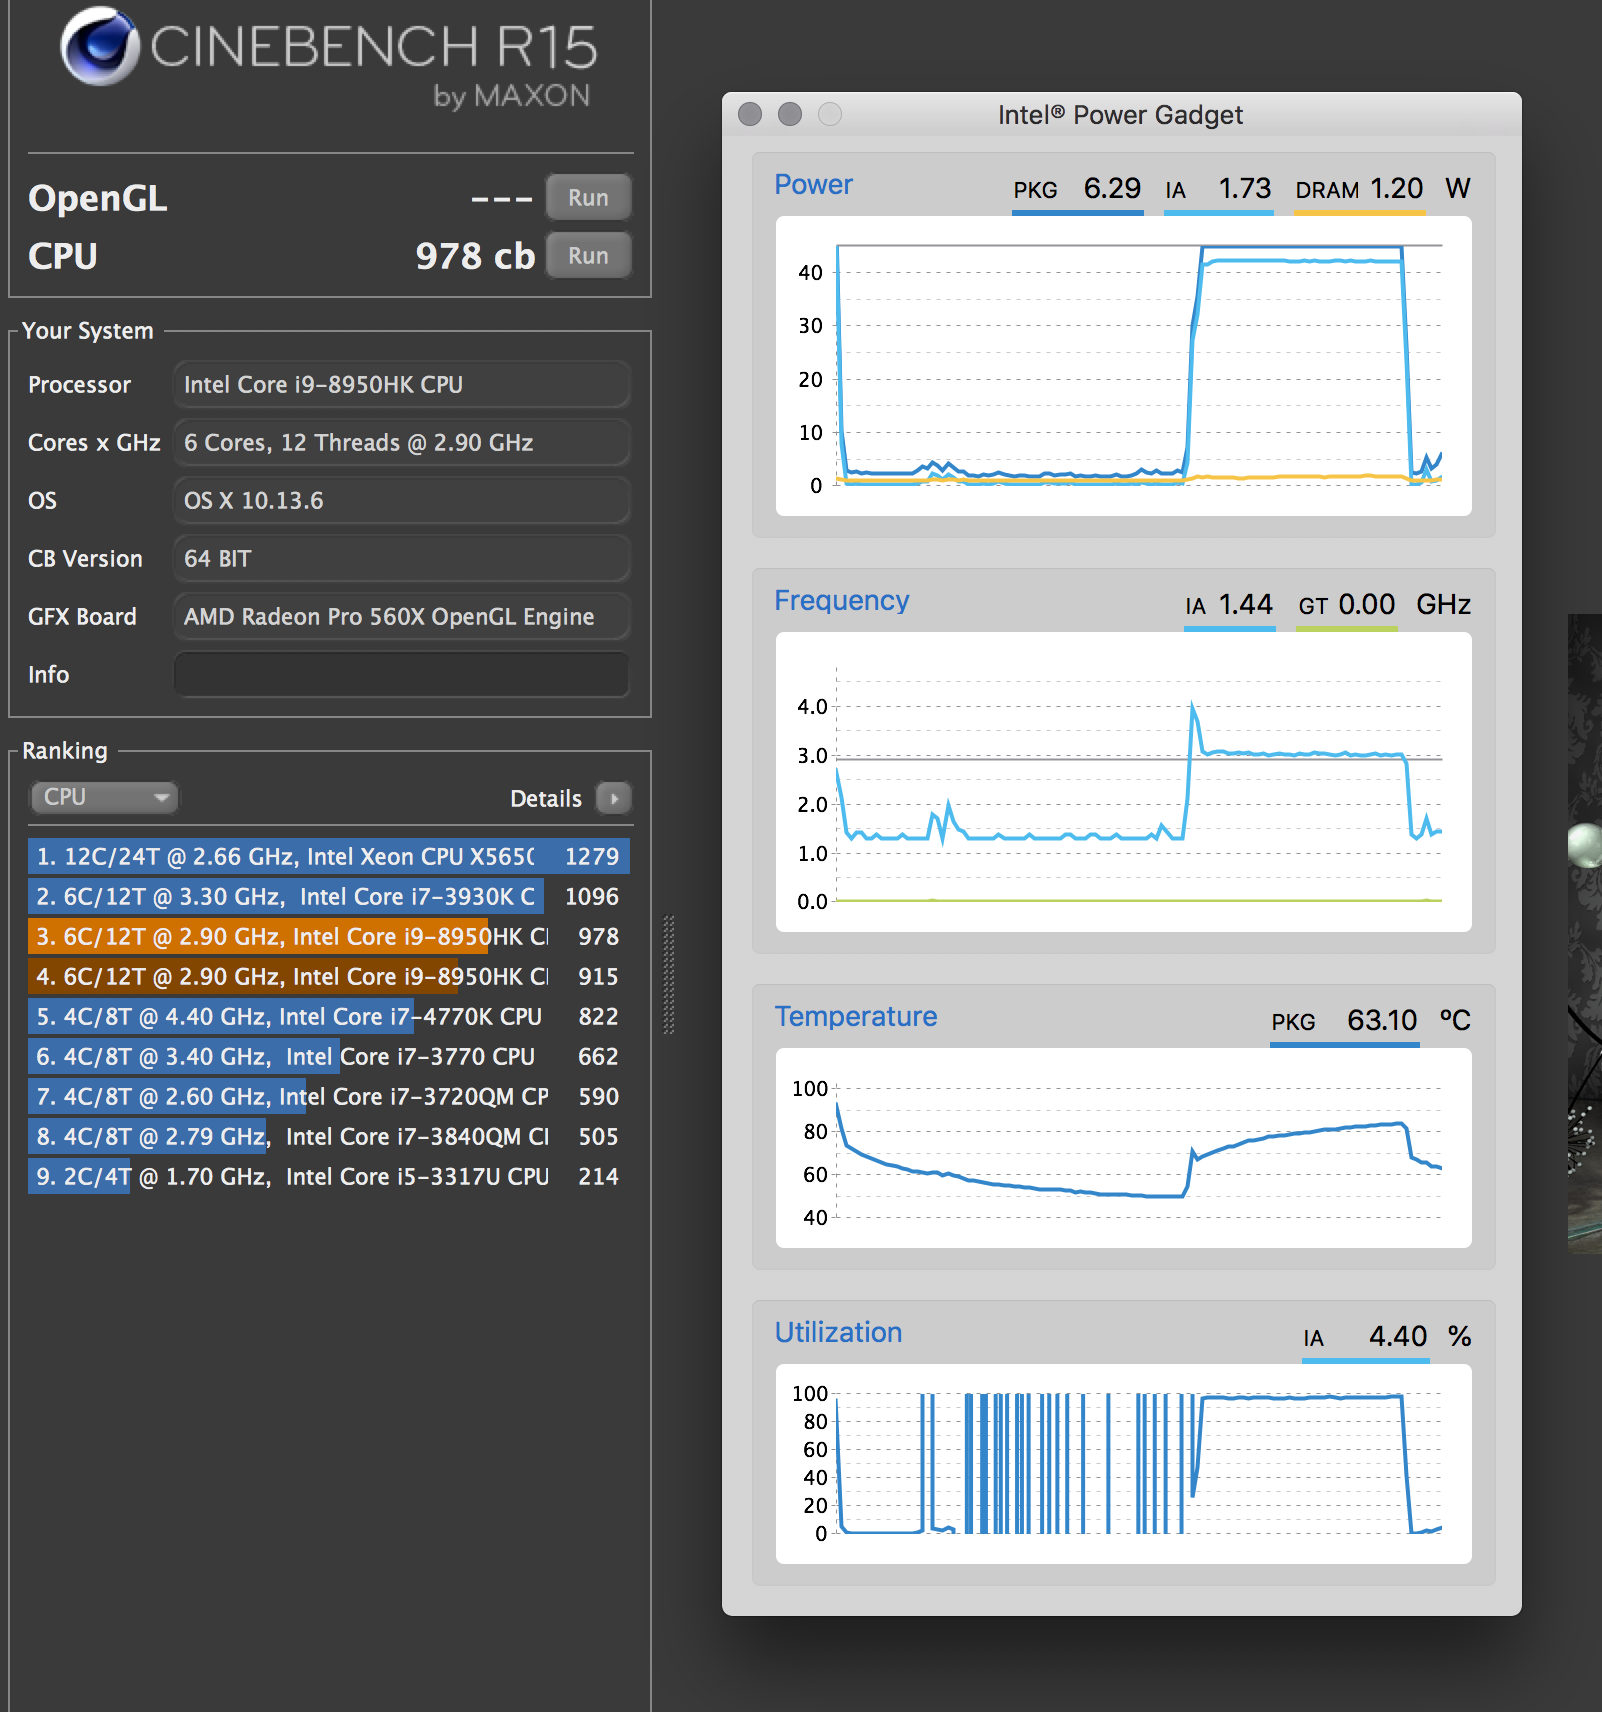This screenshot has width=1602, height=1712.
Task: Click the OS X 10.13.6 field
Action: (402, 500)
